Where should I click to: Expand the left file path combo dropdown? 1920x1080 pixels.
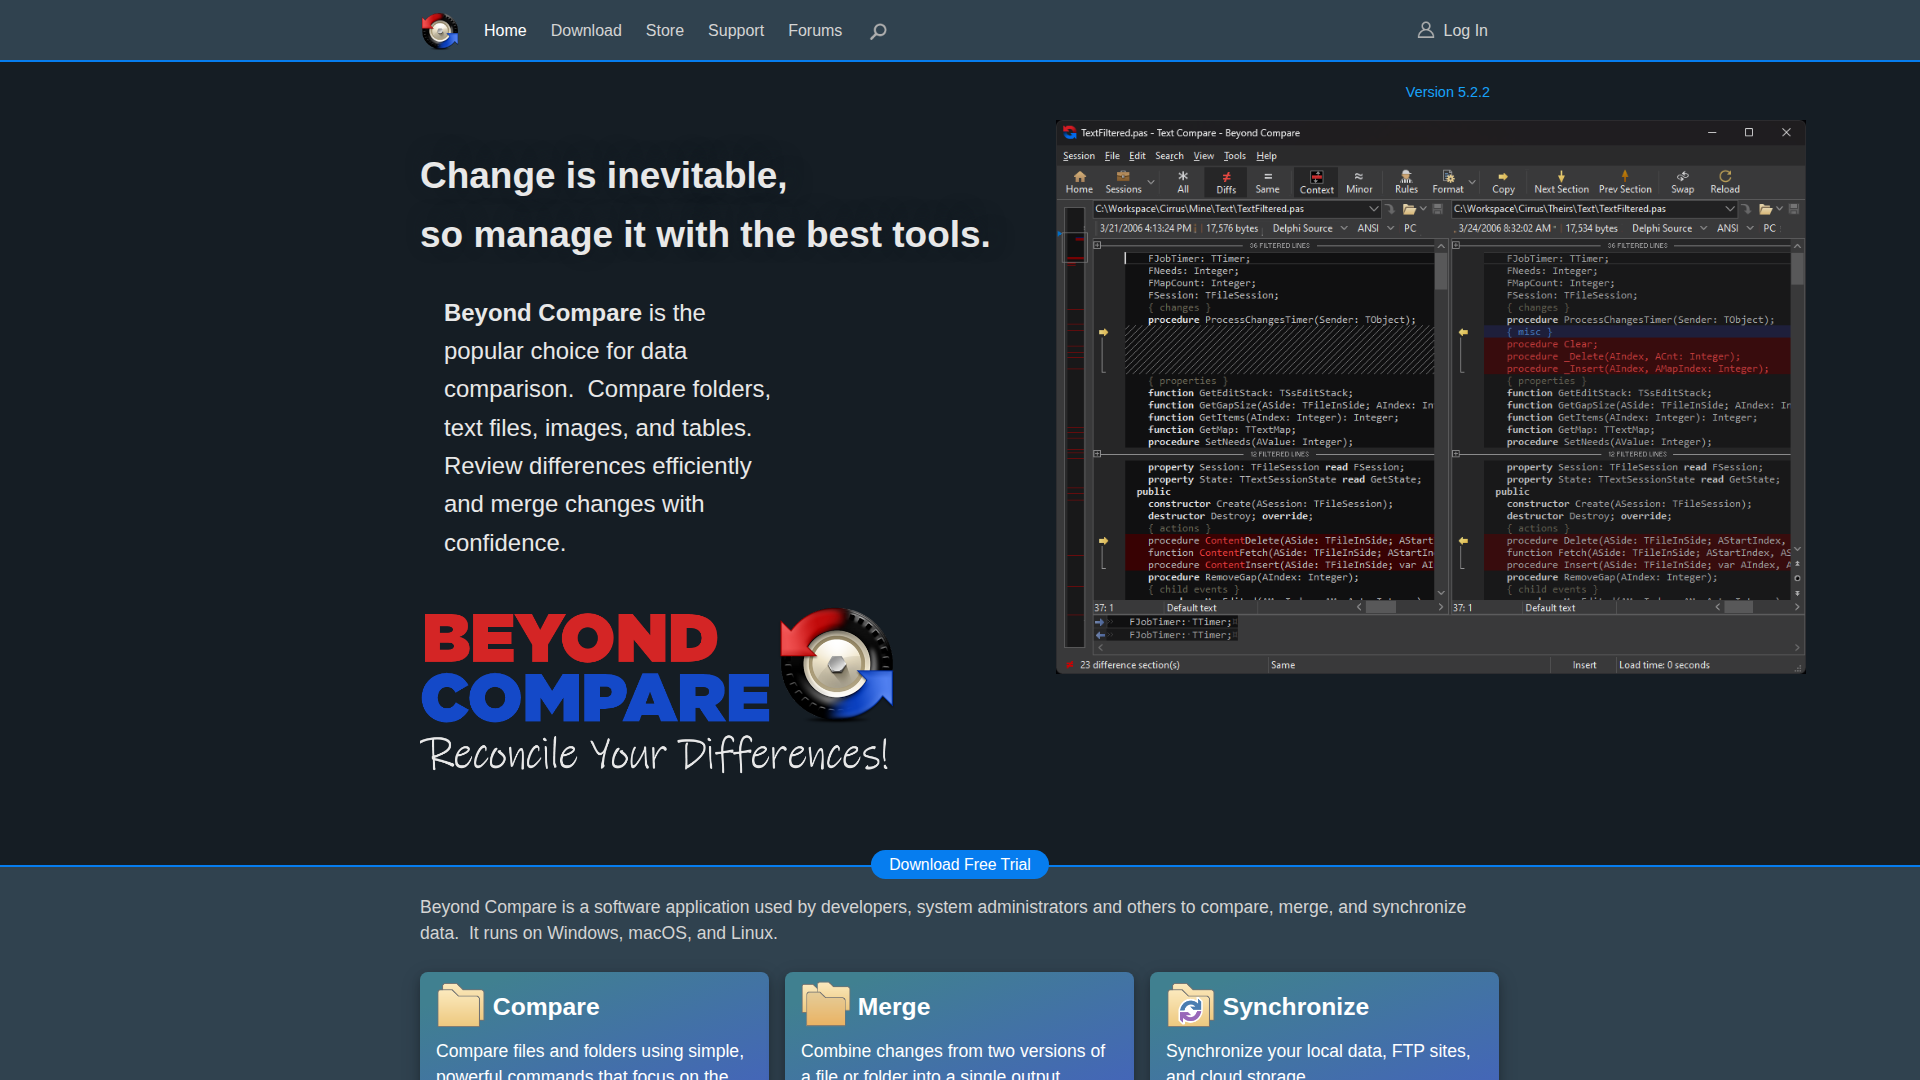pyautogui.click(x=1373, y=209)
